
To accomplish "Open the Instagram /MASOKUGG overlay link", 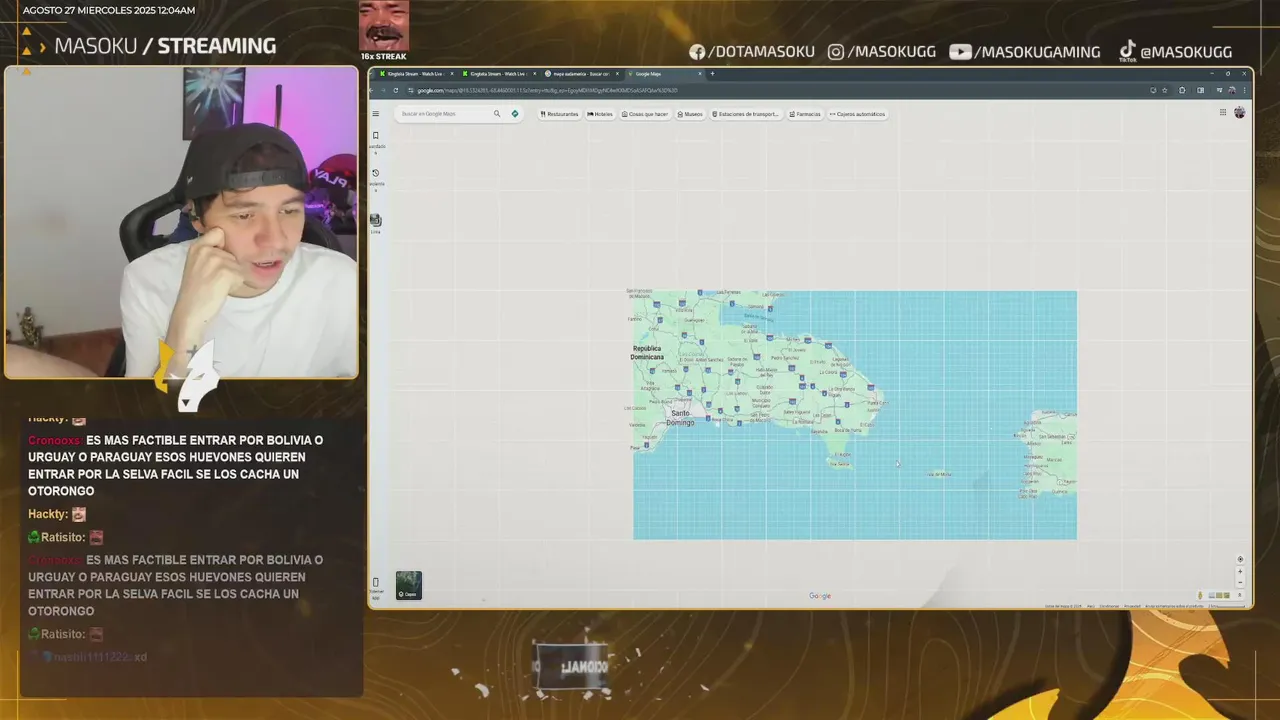I will 880,52.
